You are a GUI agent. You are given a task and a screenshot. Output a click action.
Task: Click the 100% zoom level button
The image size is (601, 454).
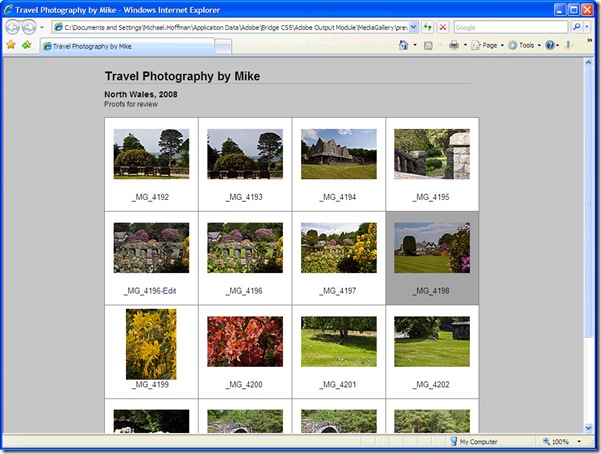click(x=556, y=442)
